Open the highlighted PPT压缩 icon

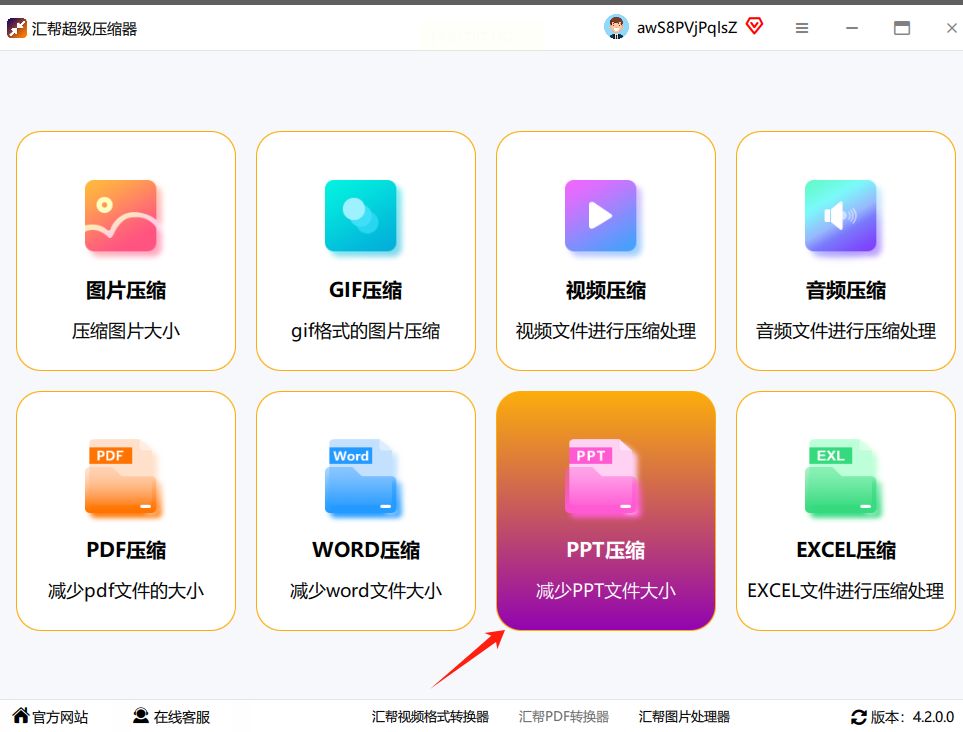tap(601, 477)
